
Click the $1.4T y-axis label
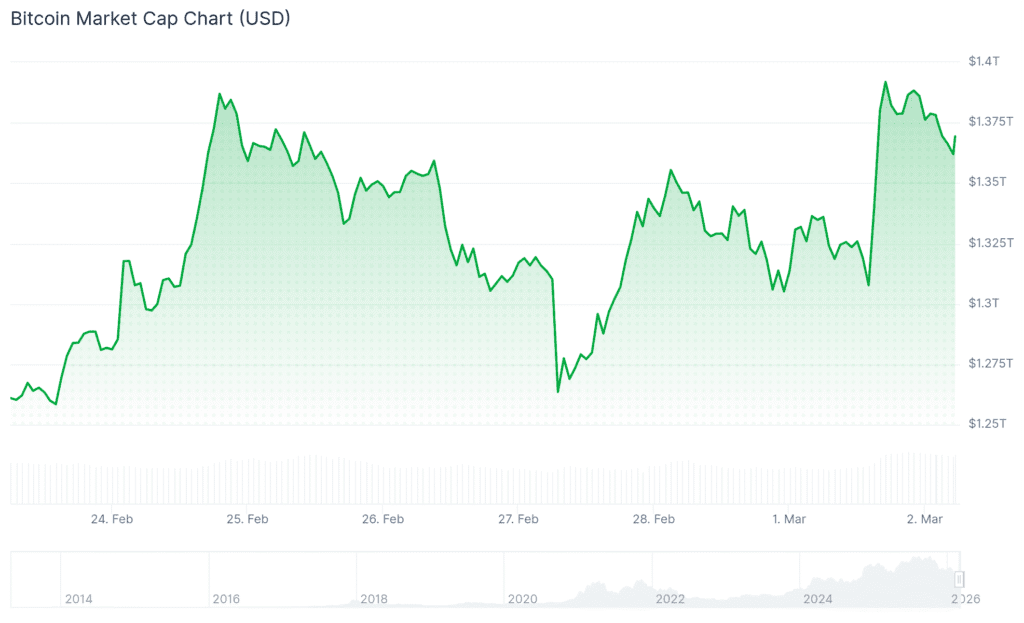coord(983,61)
